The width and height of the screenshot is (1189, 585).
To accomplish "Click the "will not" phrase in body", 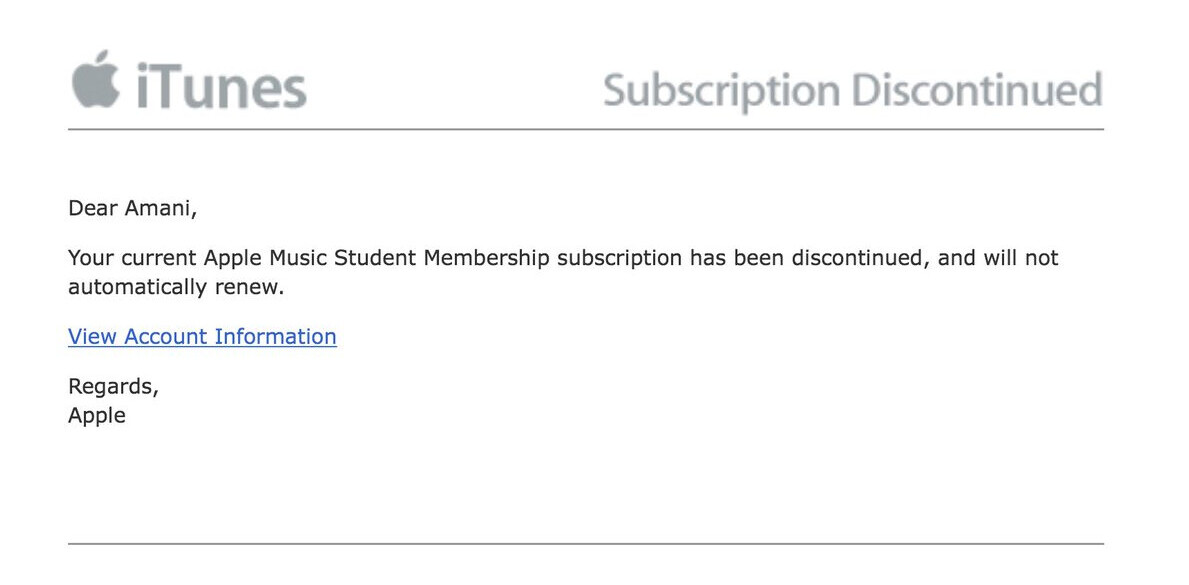I will pyautogui.click(x=1020, y=258).
